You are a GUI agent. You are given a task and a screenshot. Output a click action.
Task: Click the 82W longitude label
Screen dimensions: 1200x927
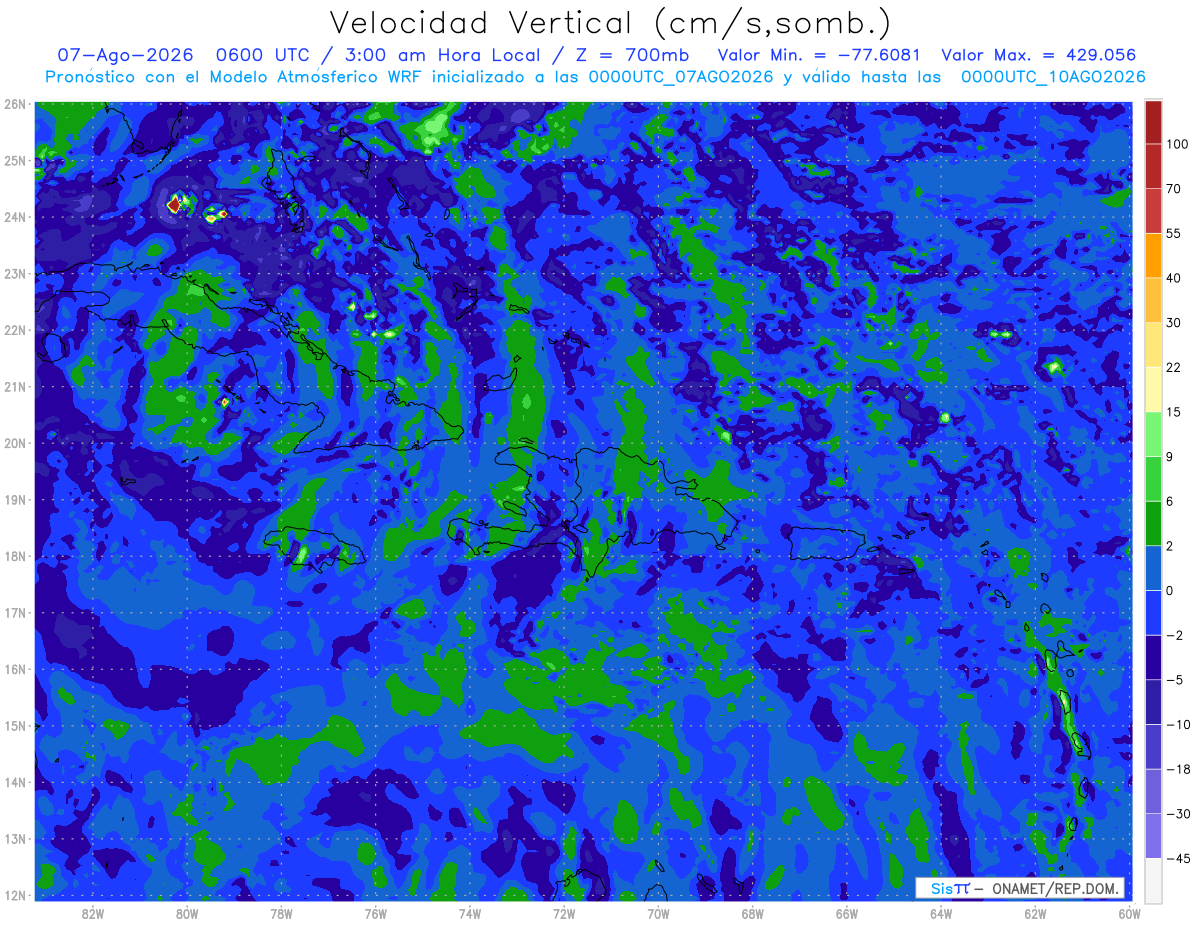pos(93,914)
